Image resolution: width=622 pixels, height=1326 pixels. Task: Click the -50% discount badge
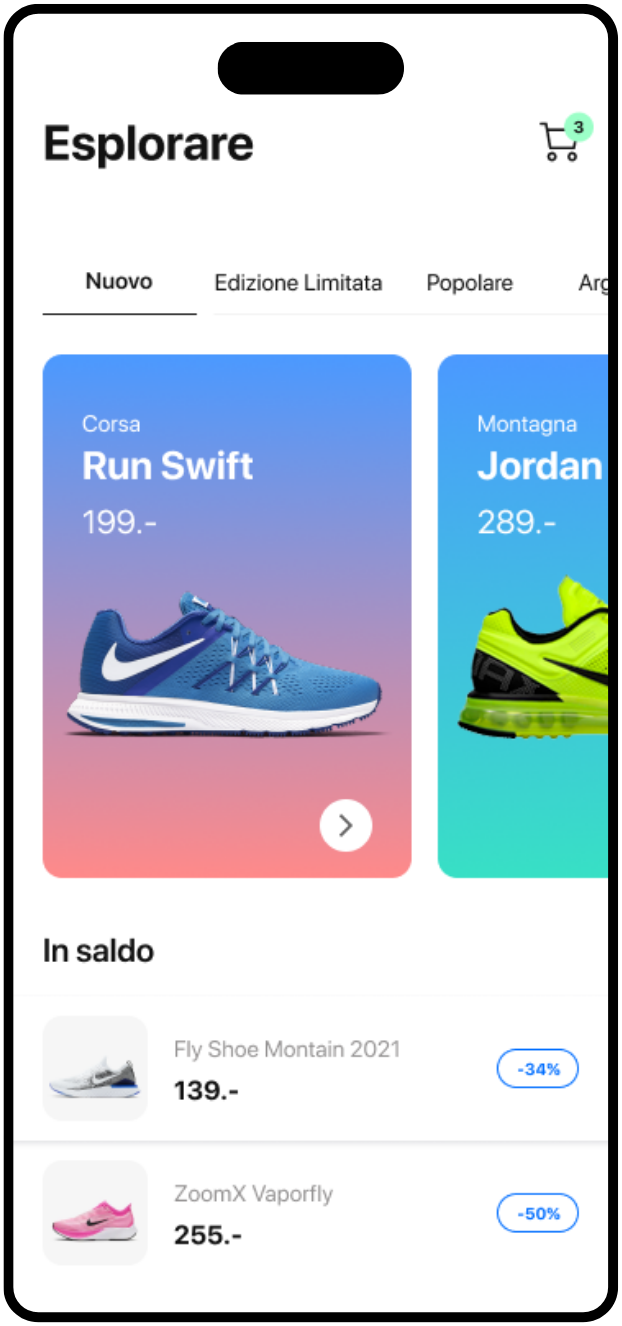[538, 1214]
